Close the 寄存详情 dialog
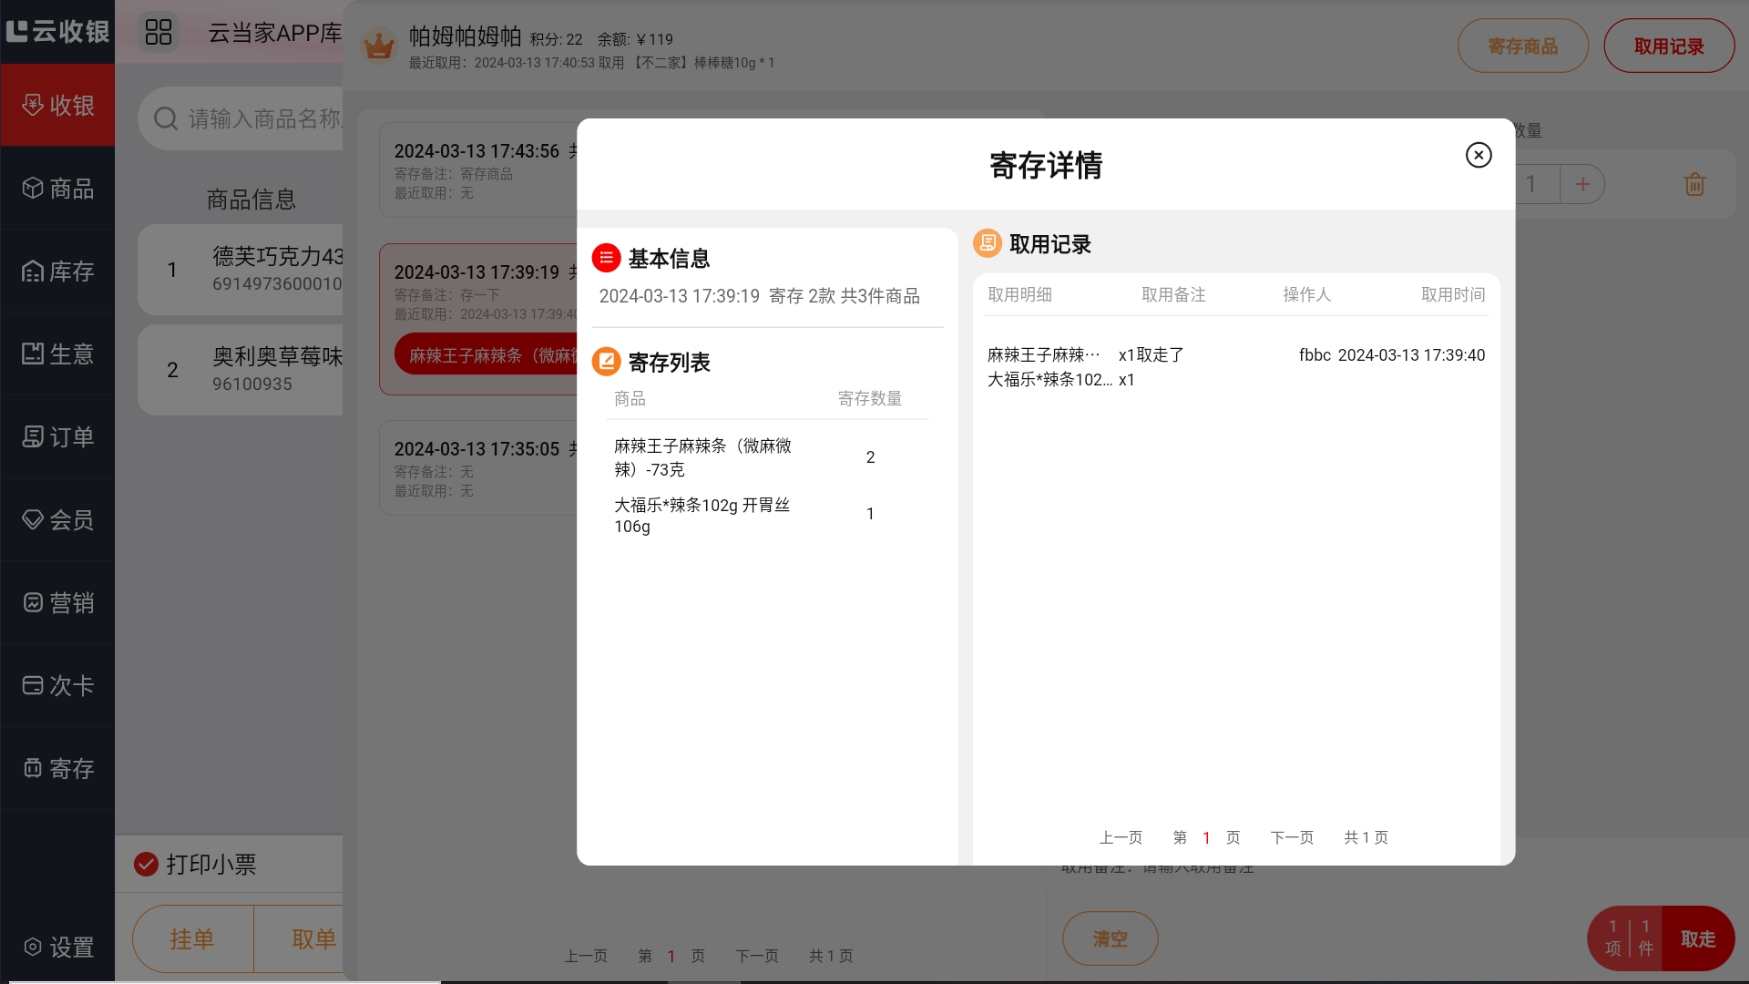The height and width of the screenshot is (984, 1749). point(1478,155)
